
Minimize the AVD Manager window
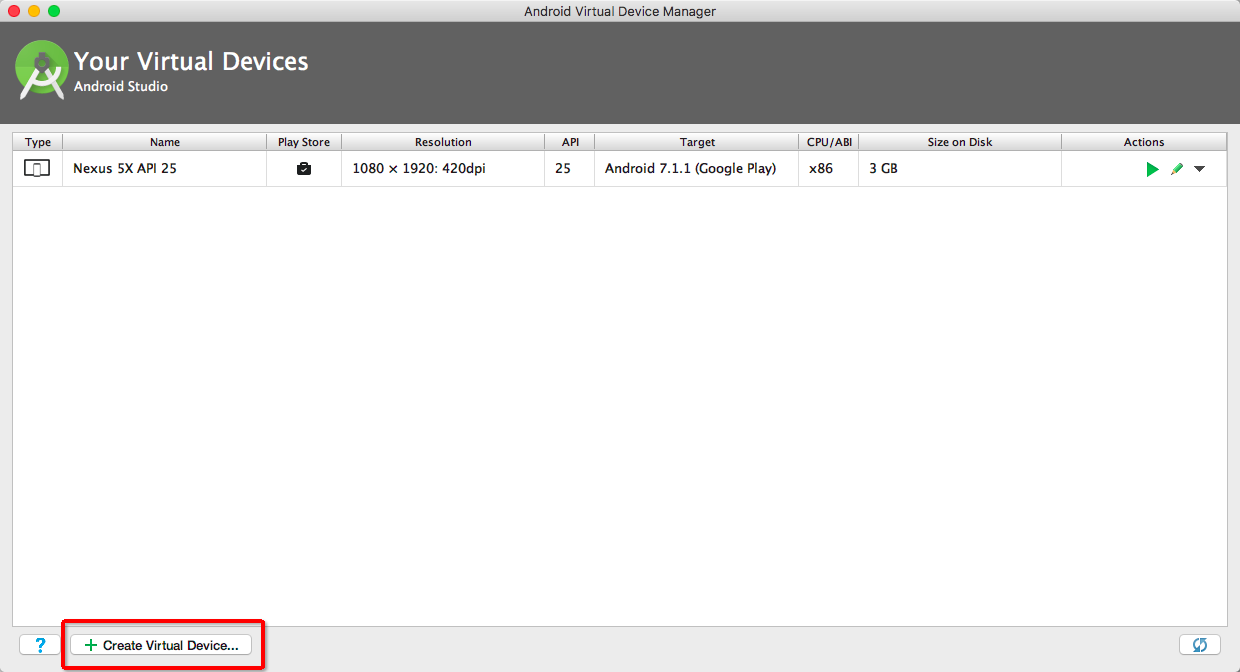(x=34, y=11)
